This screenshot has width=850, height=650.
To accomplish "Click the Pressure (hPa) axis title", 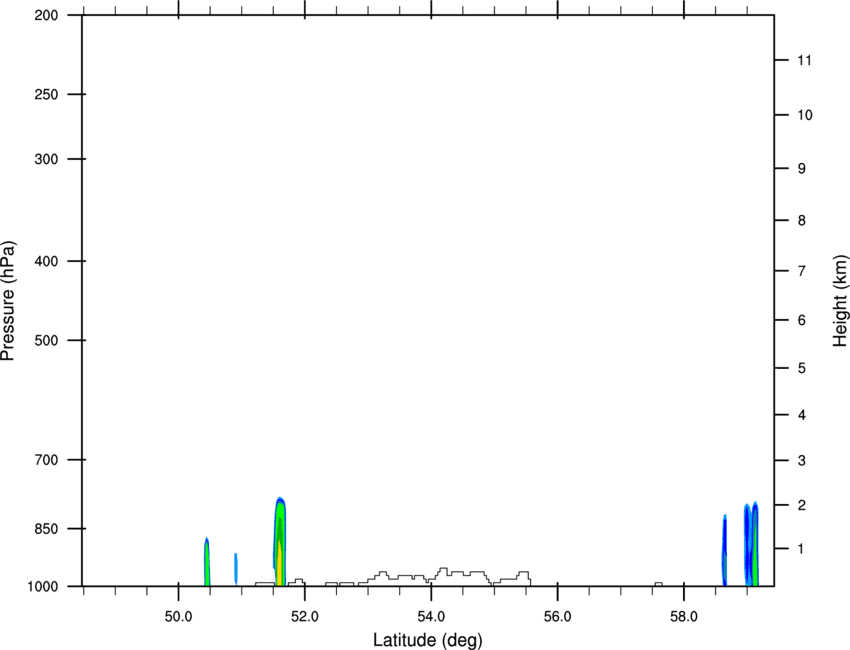I will point(8,301).
